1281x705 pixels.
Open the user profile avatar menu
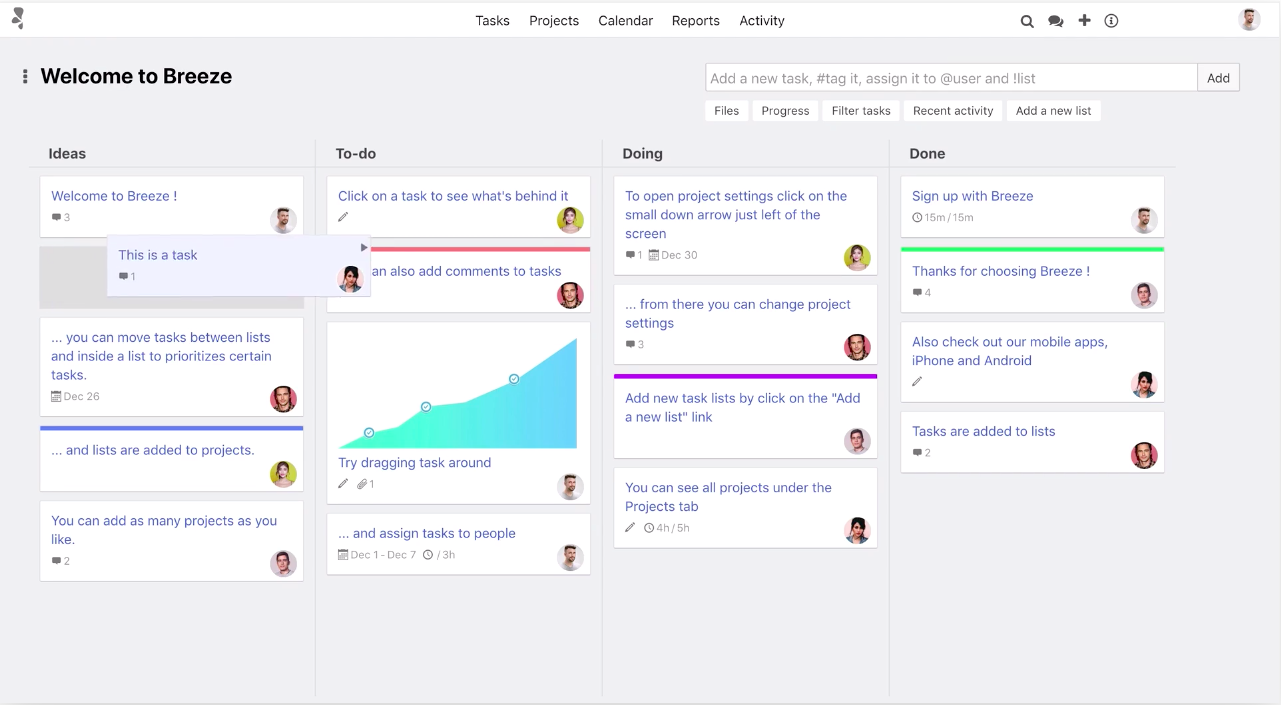(1249, 20)
